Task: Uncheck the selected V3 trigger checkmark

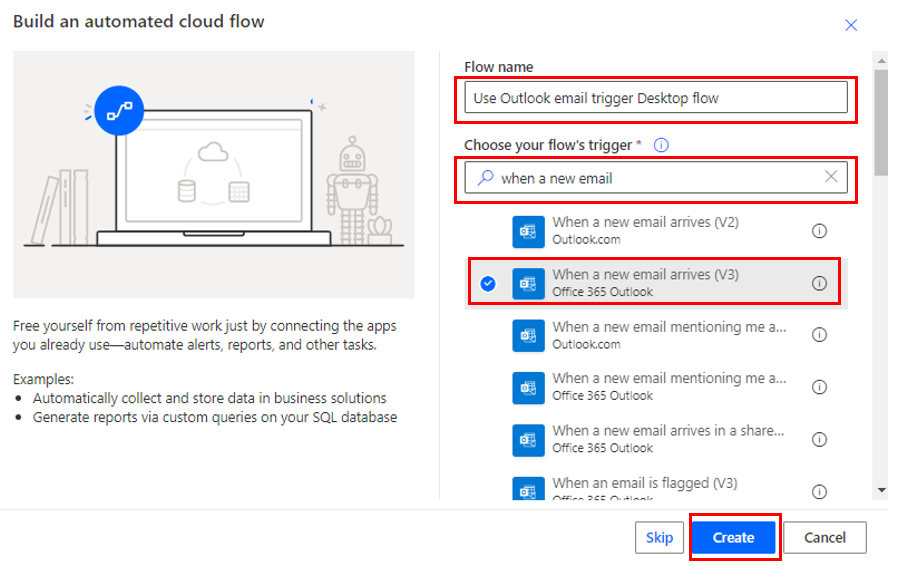Action: coord(487,283)
